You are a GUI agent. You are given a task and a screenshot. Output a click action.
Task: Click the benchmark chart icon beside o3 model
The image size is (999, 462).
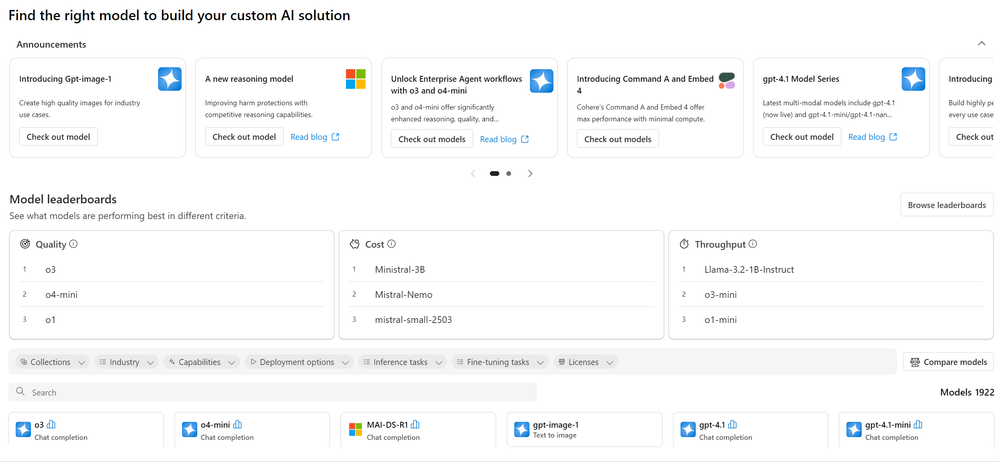[x=52, y=425]
